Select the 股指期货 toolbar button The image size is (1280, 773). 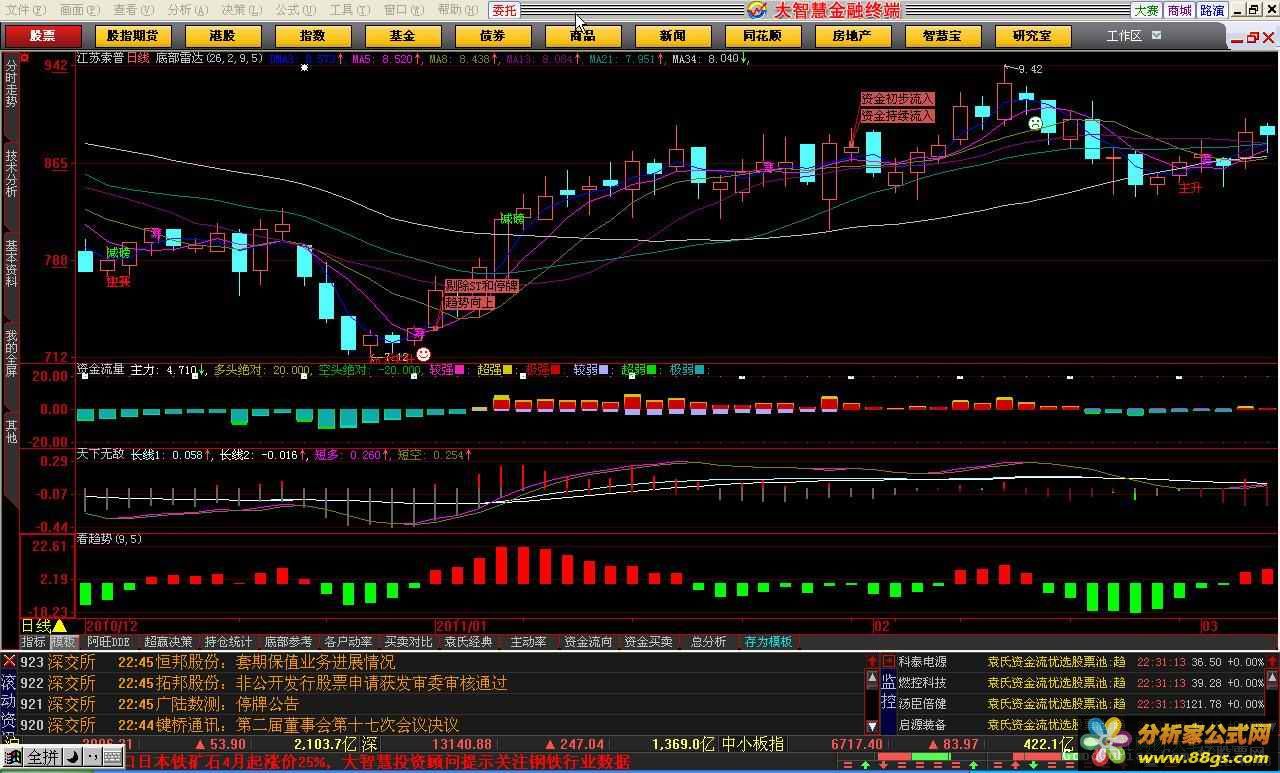(x=132, y=36)
